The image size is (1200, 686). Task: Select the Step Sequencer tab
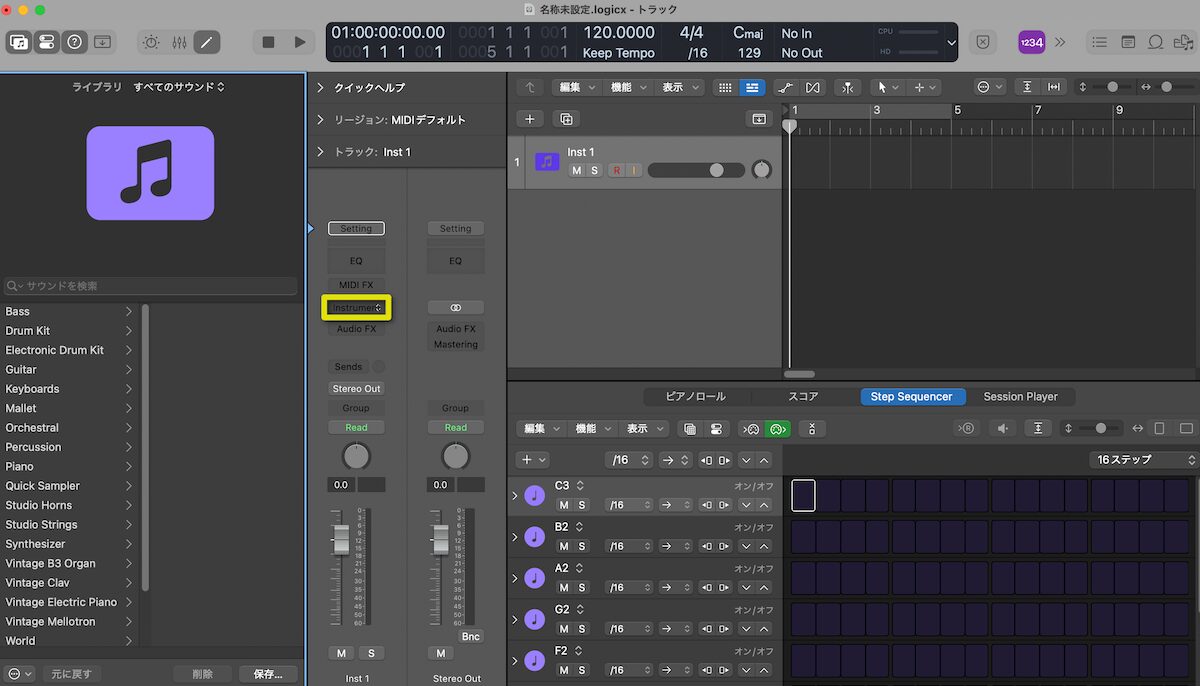tap(912, 397)
